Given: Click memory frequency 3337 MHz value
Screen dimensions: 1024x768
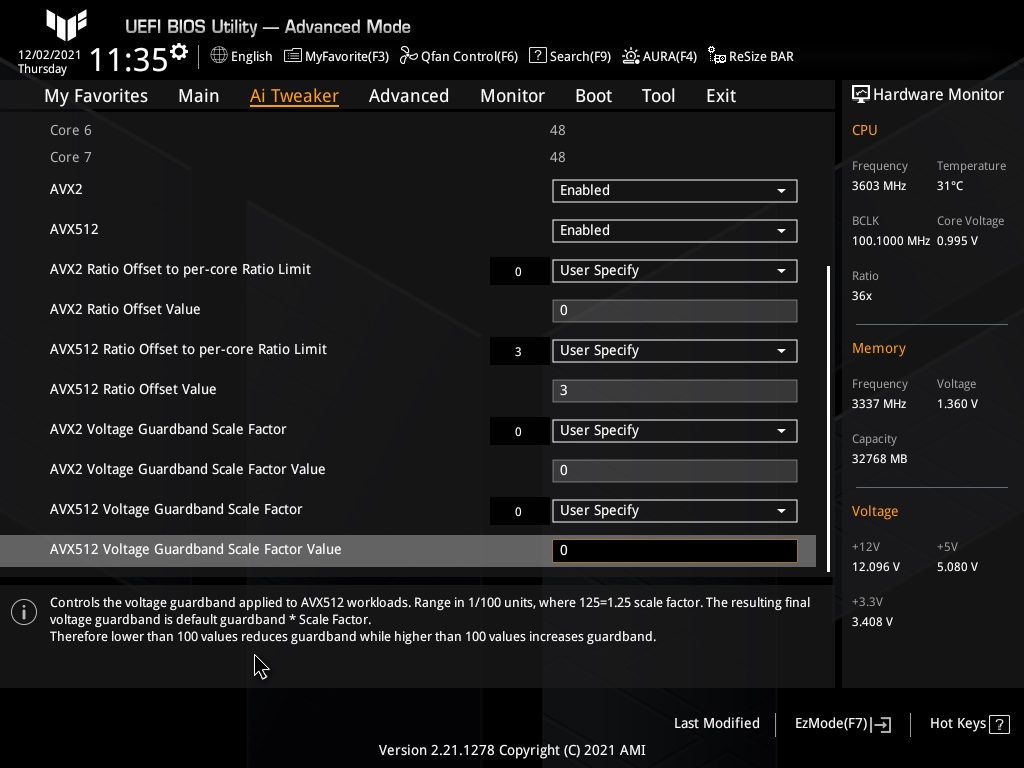Looking at the screenshot, I should tap(879, 404).
